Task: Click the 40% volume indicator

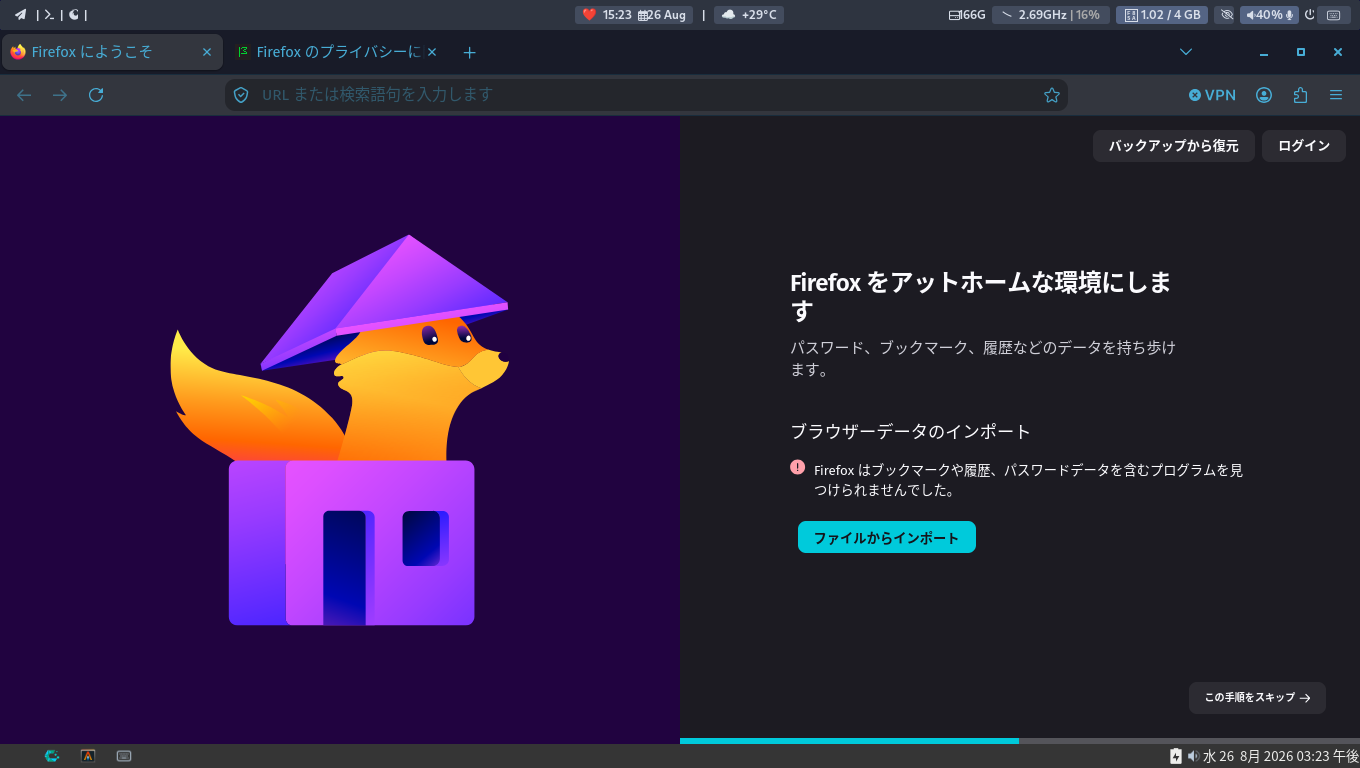Action: (x=1269, y=15)
